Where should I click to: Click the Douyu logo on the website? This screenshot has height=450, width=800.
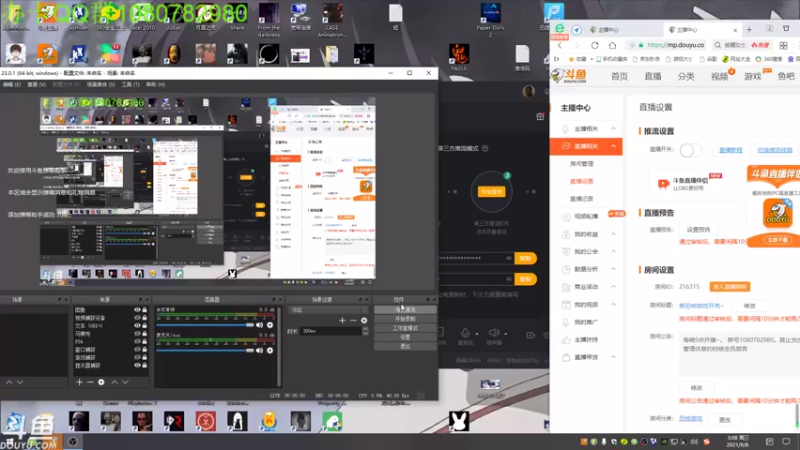click(569, 76)
